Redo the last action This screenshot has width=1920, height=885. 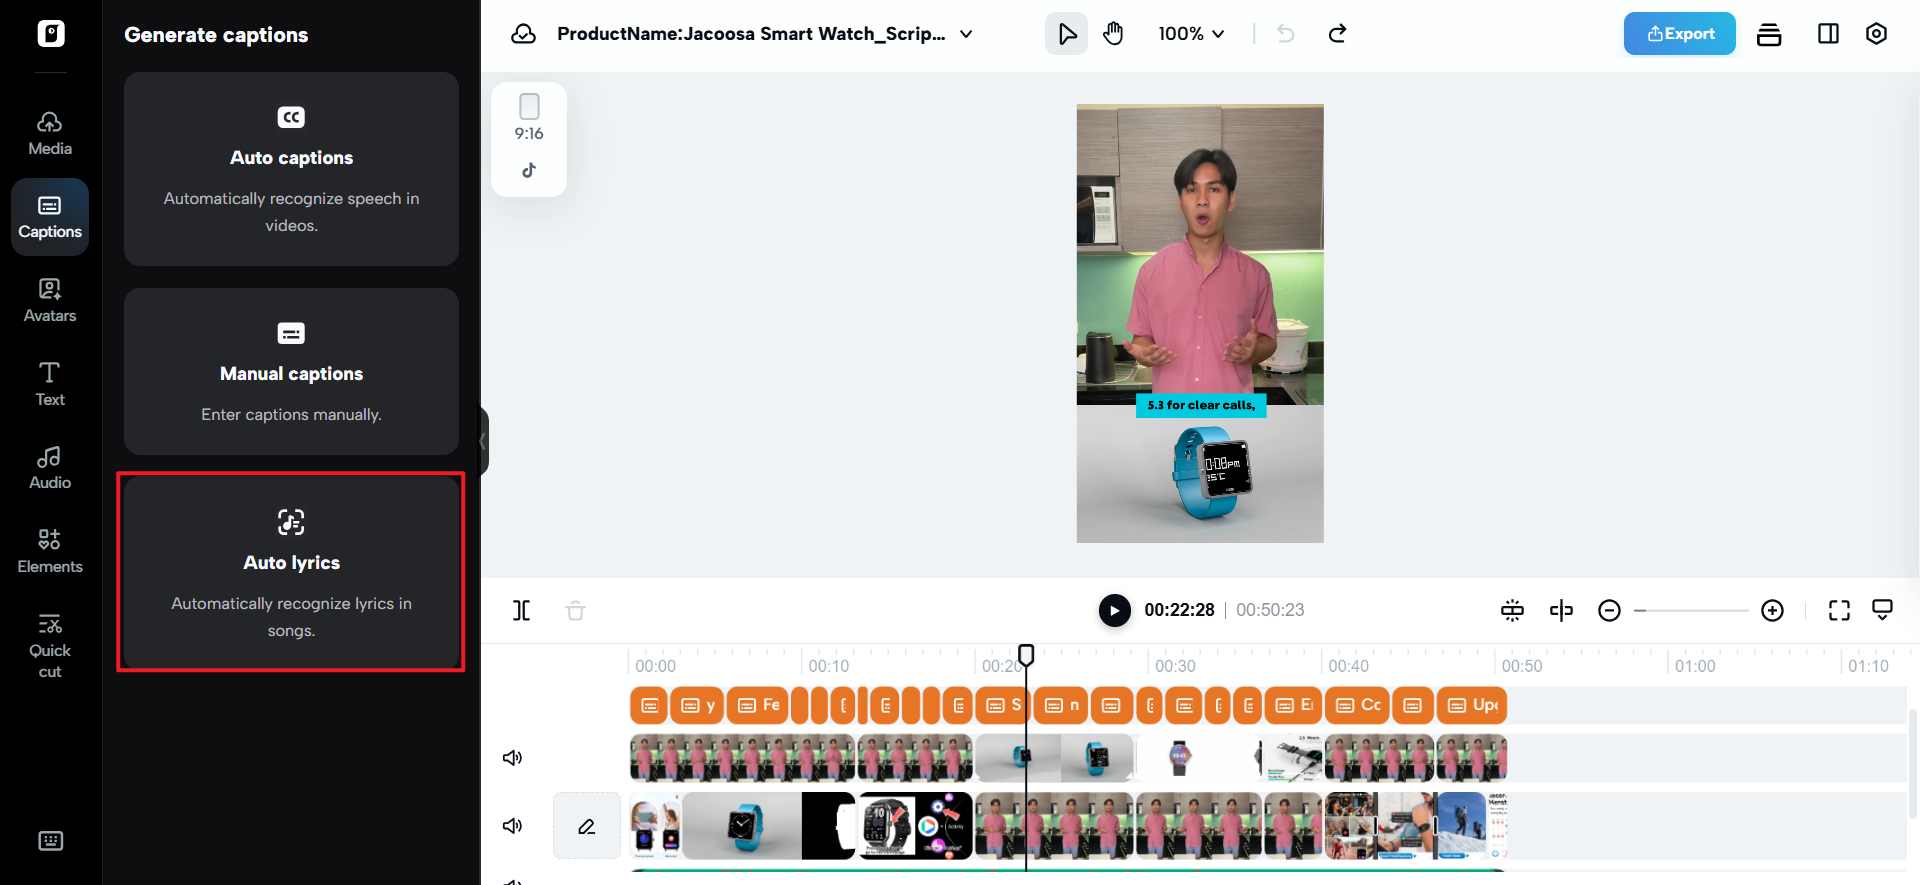point(1337,34)
